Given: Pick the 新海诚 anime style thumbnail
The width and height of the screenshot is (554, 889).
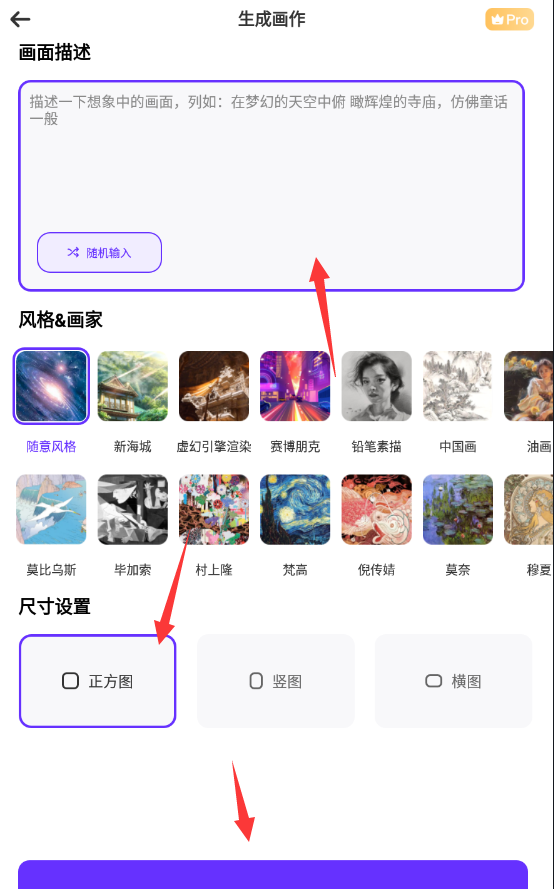Looking at the screenshot, I should [x=133, y=386].
